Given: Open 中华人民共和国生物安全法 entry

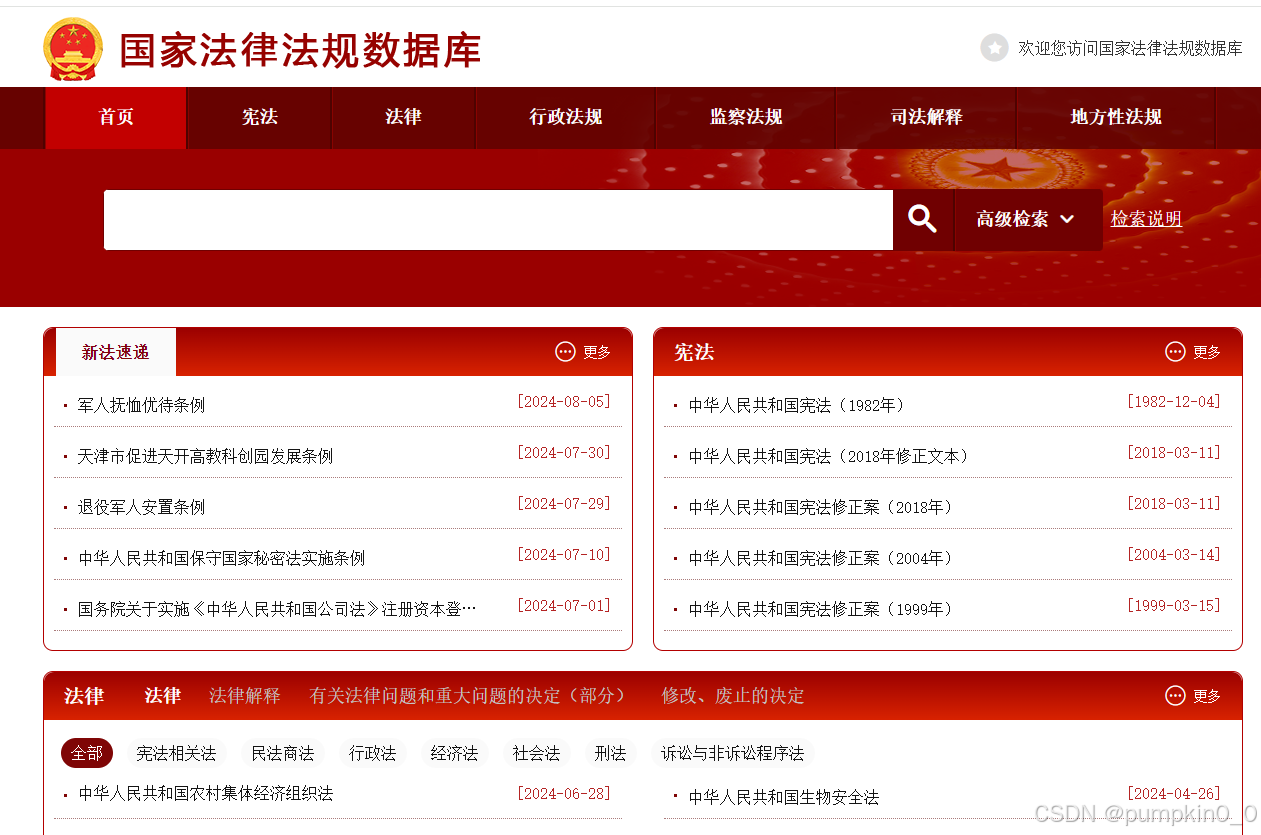Looking at the screenshot, I should (x=783, y=797).
